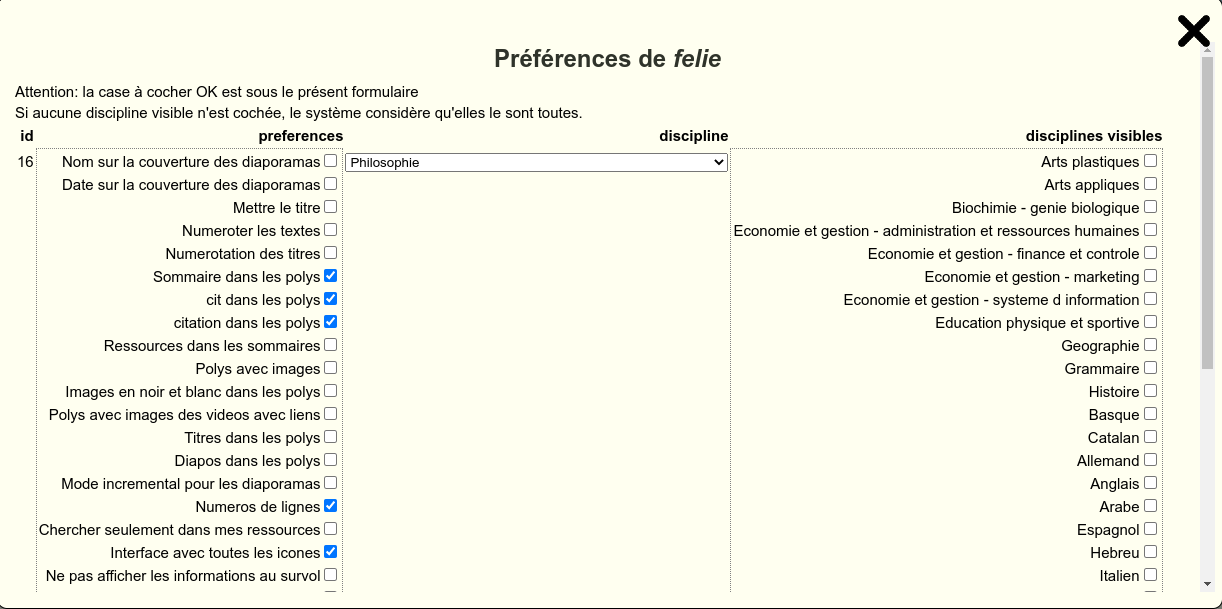
Task: Close the preferences dialog with the X icon
Action: pos(1194,31)
